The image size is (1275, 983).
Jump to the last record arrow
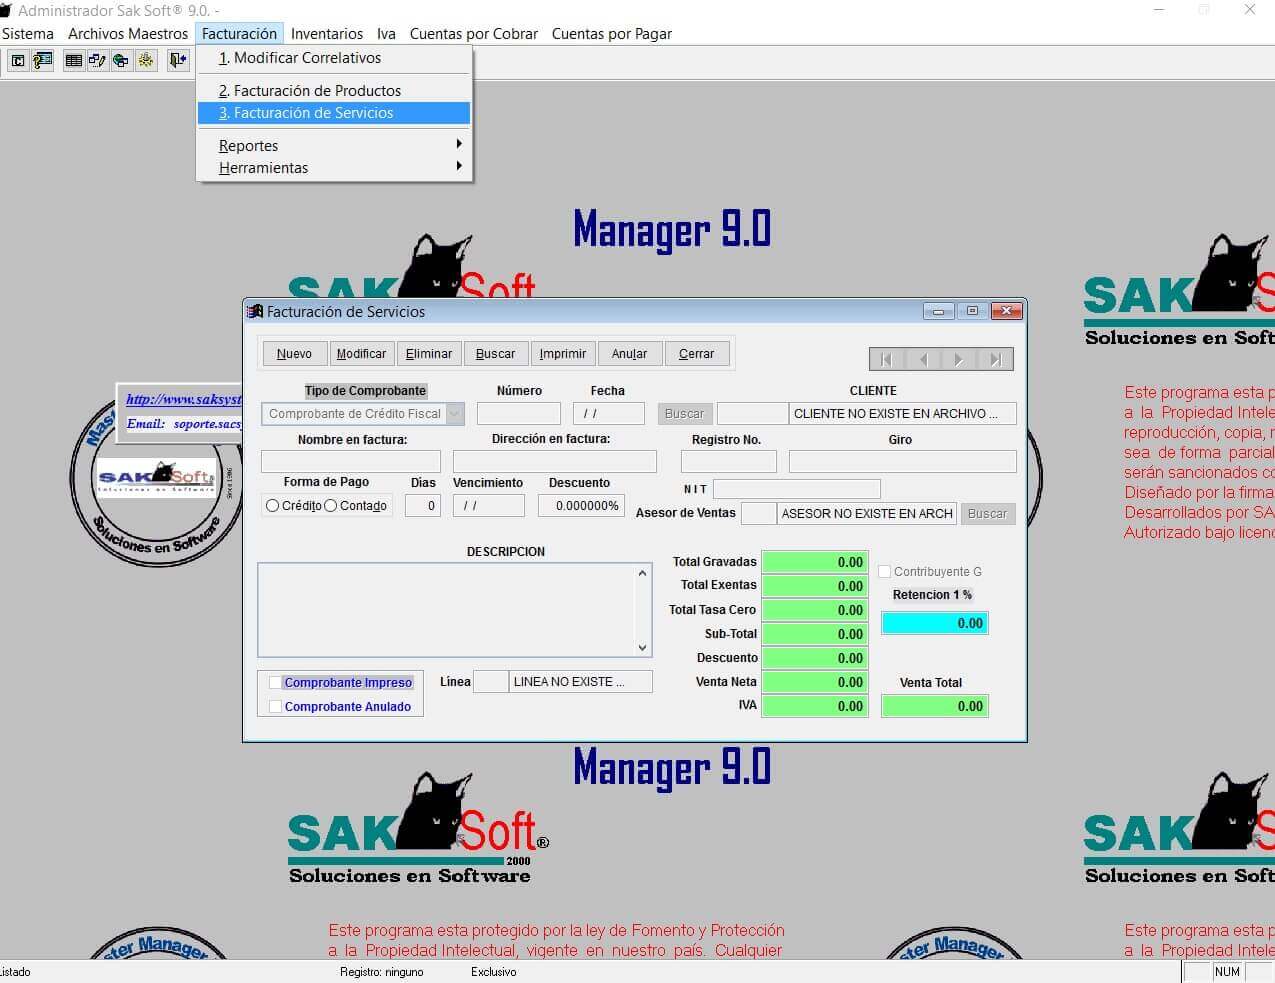tap(995, 359)
